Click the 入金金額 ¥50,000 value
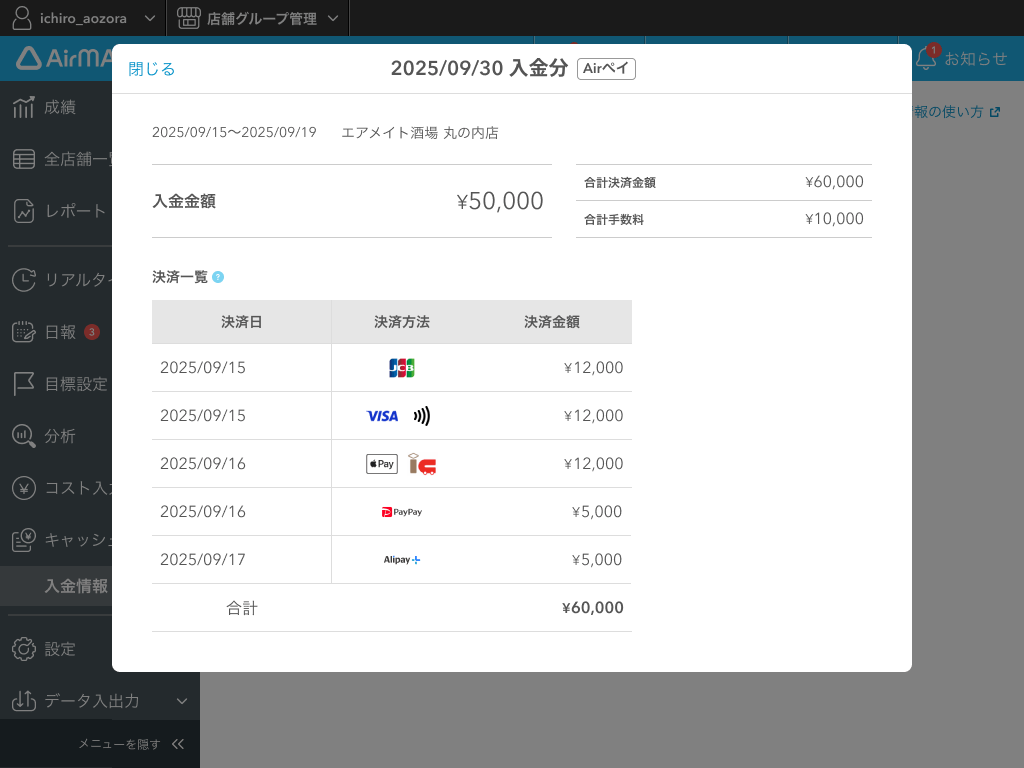Image resolution: width=1024 pixels, height=768 pixels. [500, 201]
